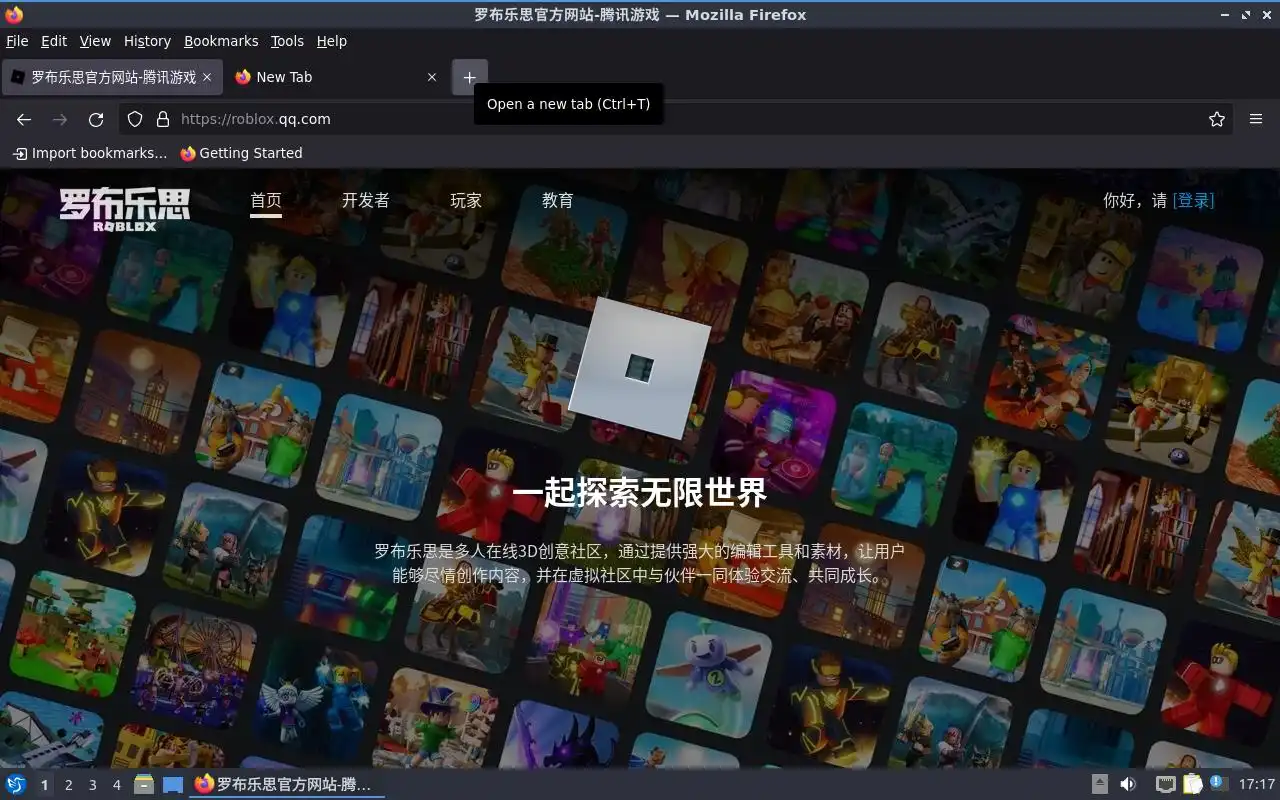Switch to workspace 3
The image size is (1280, 800).
point(92,785)
